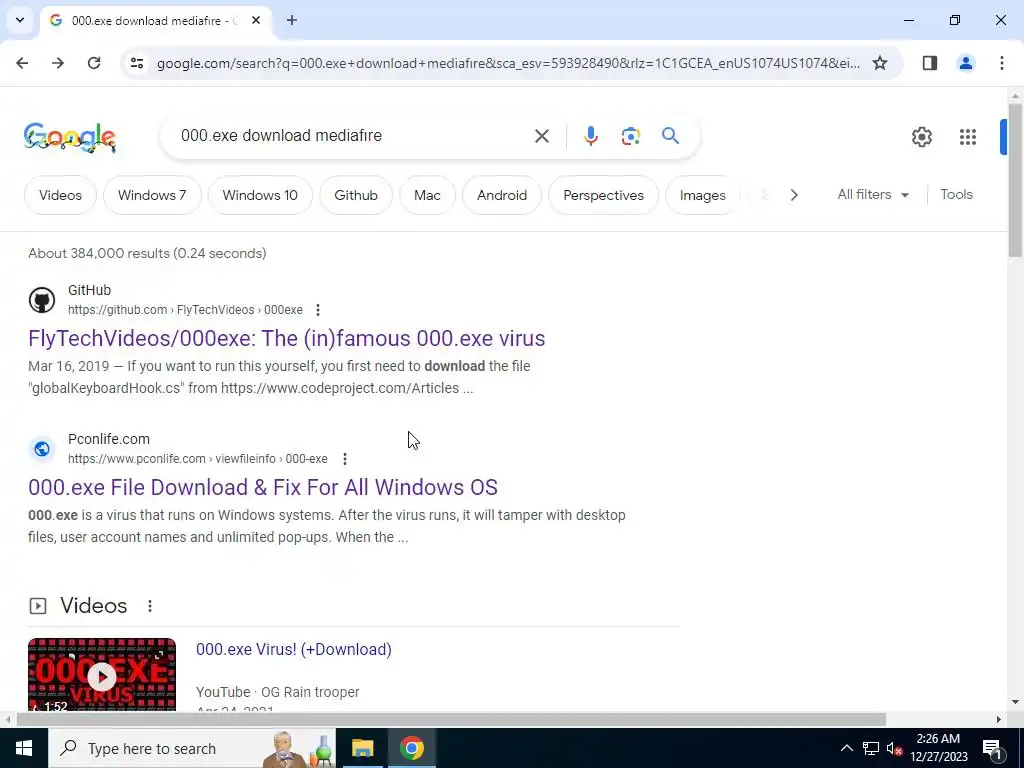1024x768 pixels.
Task: Go back to the previous page
Action: [22, 63]
